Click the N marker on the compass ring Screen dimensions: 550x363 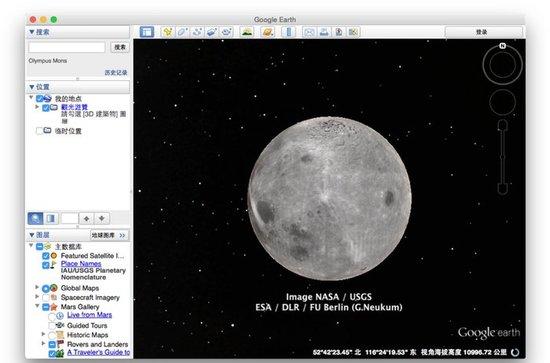(502, 46)
